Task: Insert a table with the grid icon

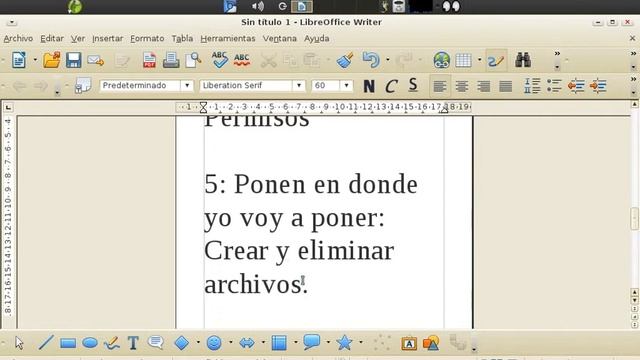Action: (x=463, y=60)
